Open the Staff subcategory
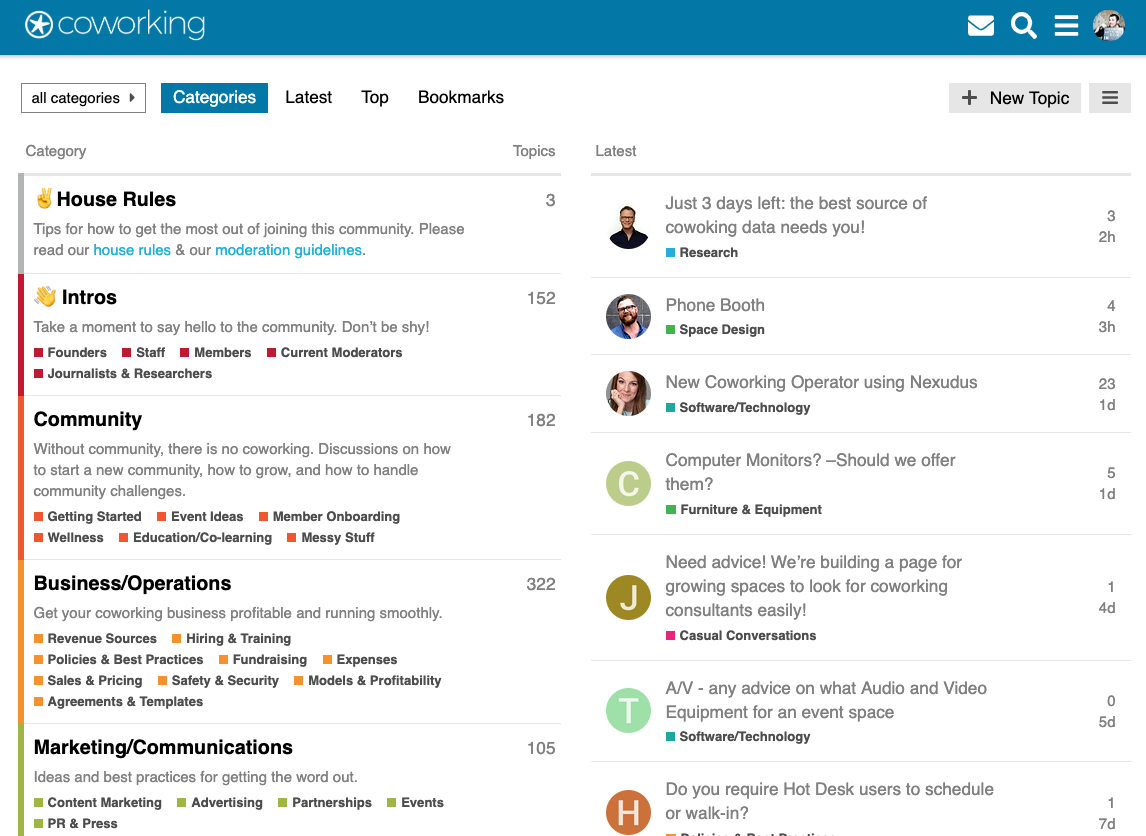This screenshot has height=836, width=1146. point(144,352)
